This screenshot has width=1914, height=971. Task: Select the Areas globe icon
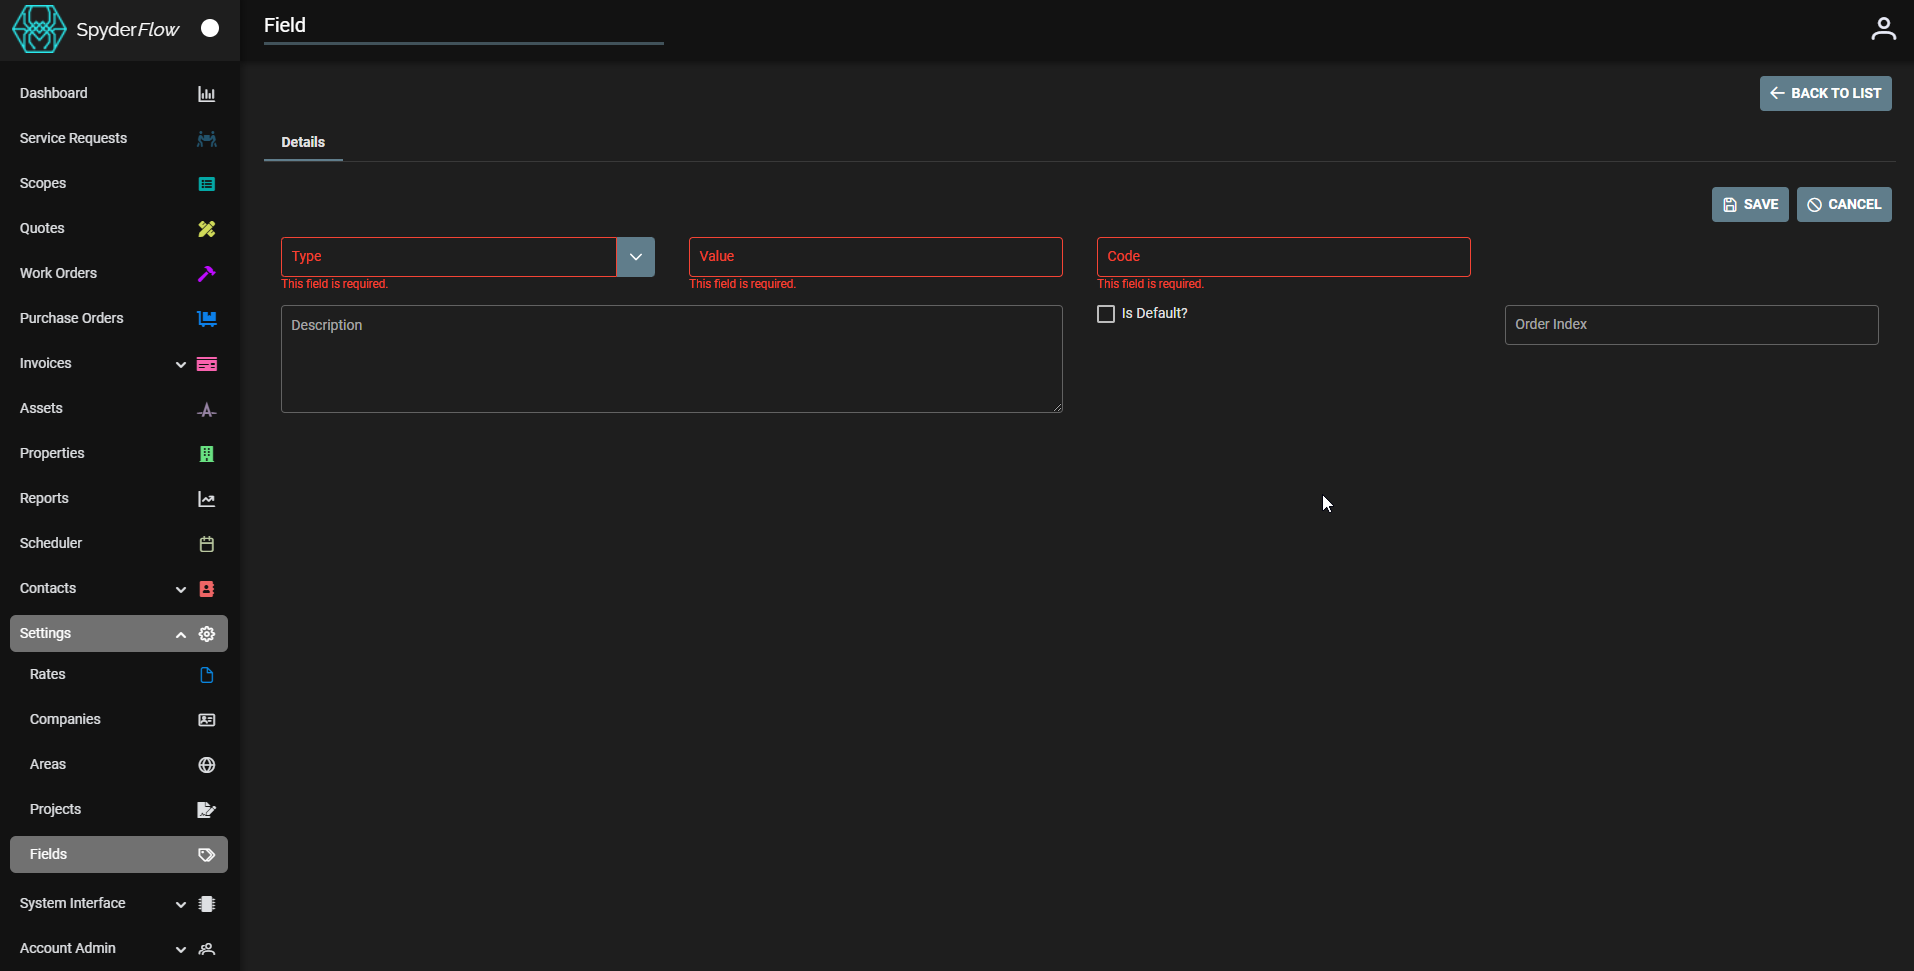tap(205, 764)
